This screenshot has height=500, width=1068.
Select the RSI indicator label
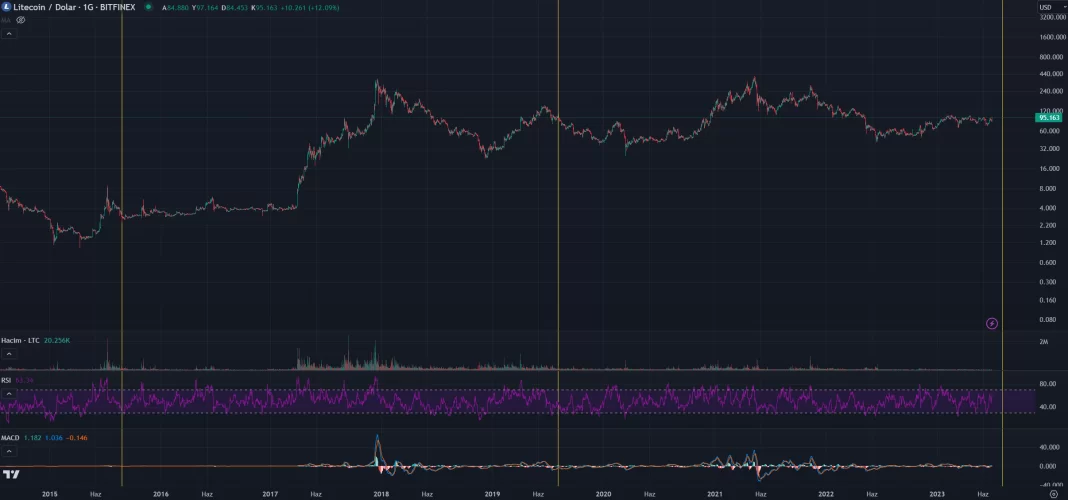point(7,380)
